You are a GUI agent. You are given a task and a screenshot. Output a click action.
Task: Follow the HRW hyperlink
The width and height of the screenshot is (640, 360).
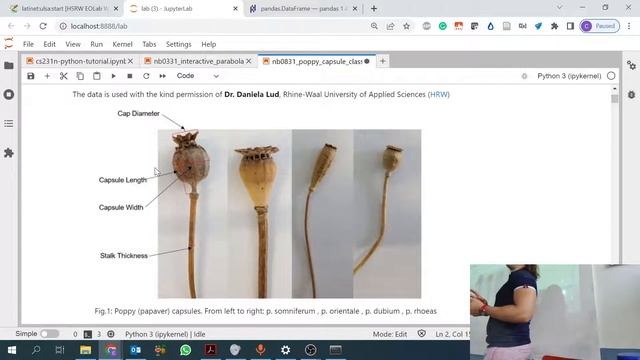439,94
